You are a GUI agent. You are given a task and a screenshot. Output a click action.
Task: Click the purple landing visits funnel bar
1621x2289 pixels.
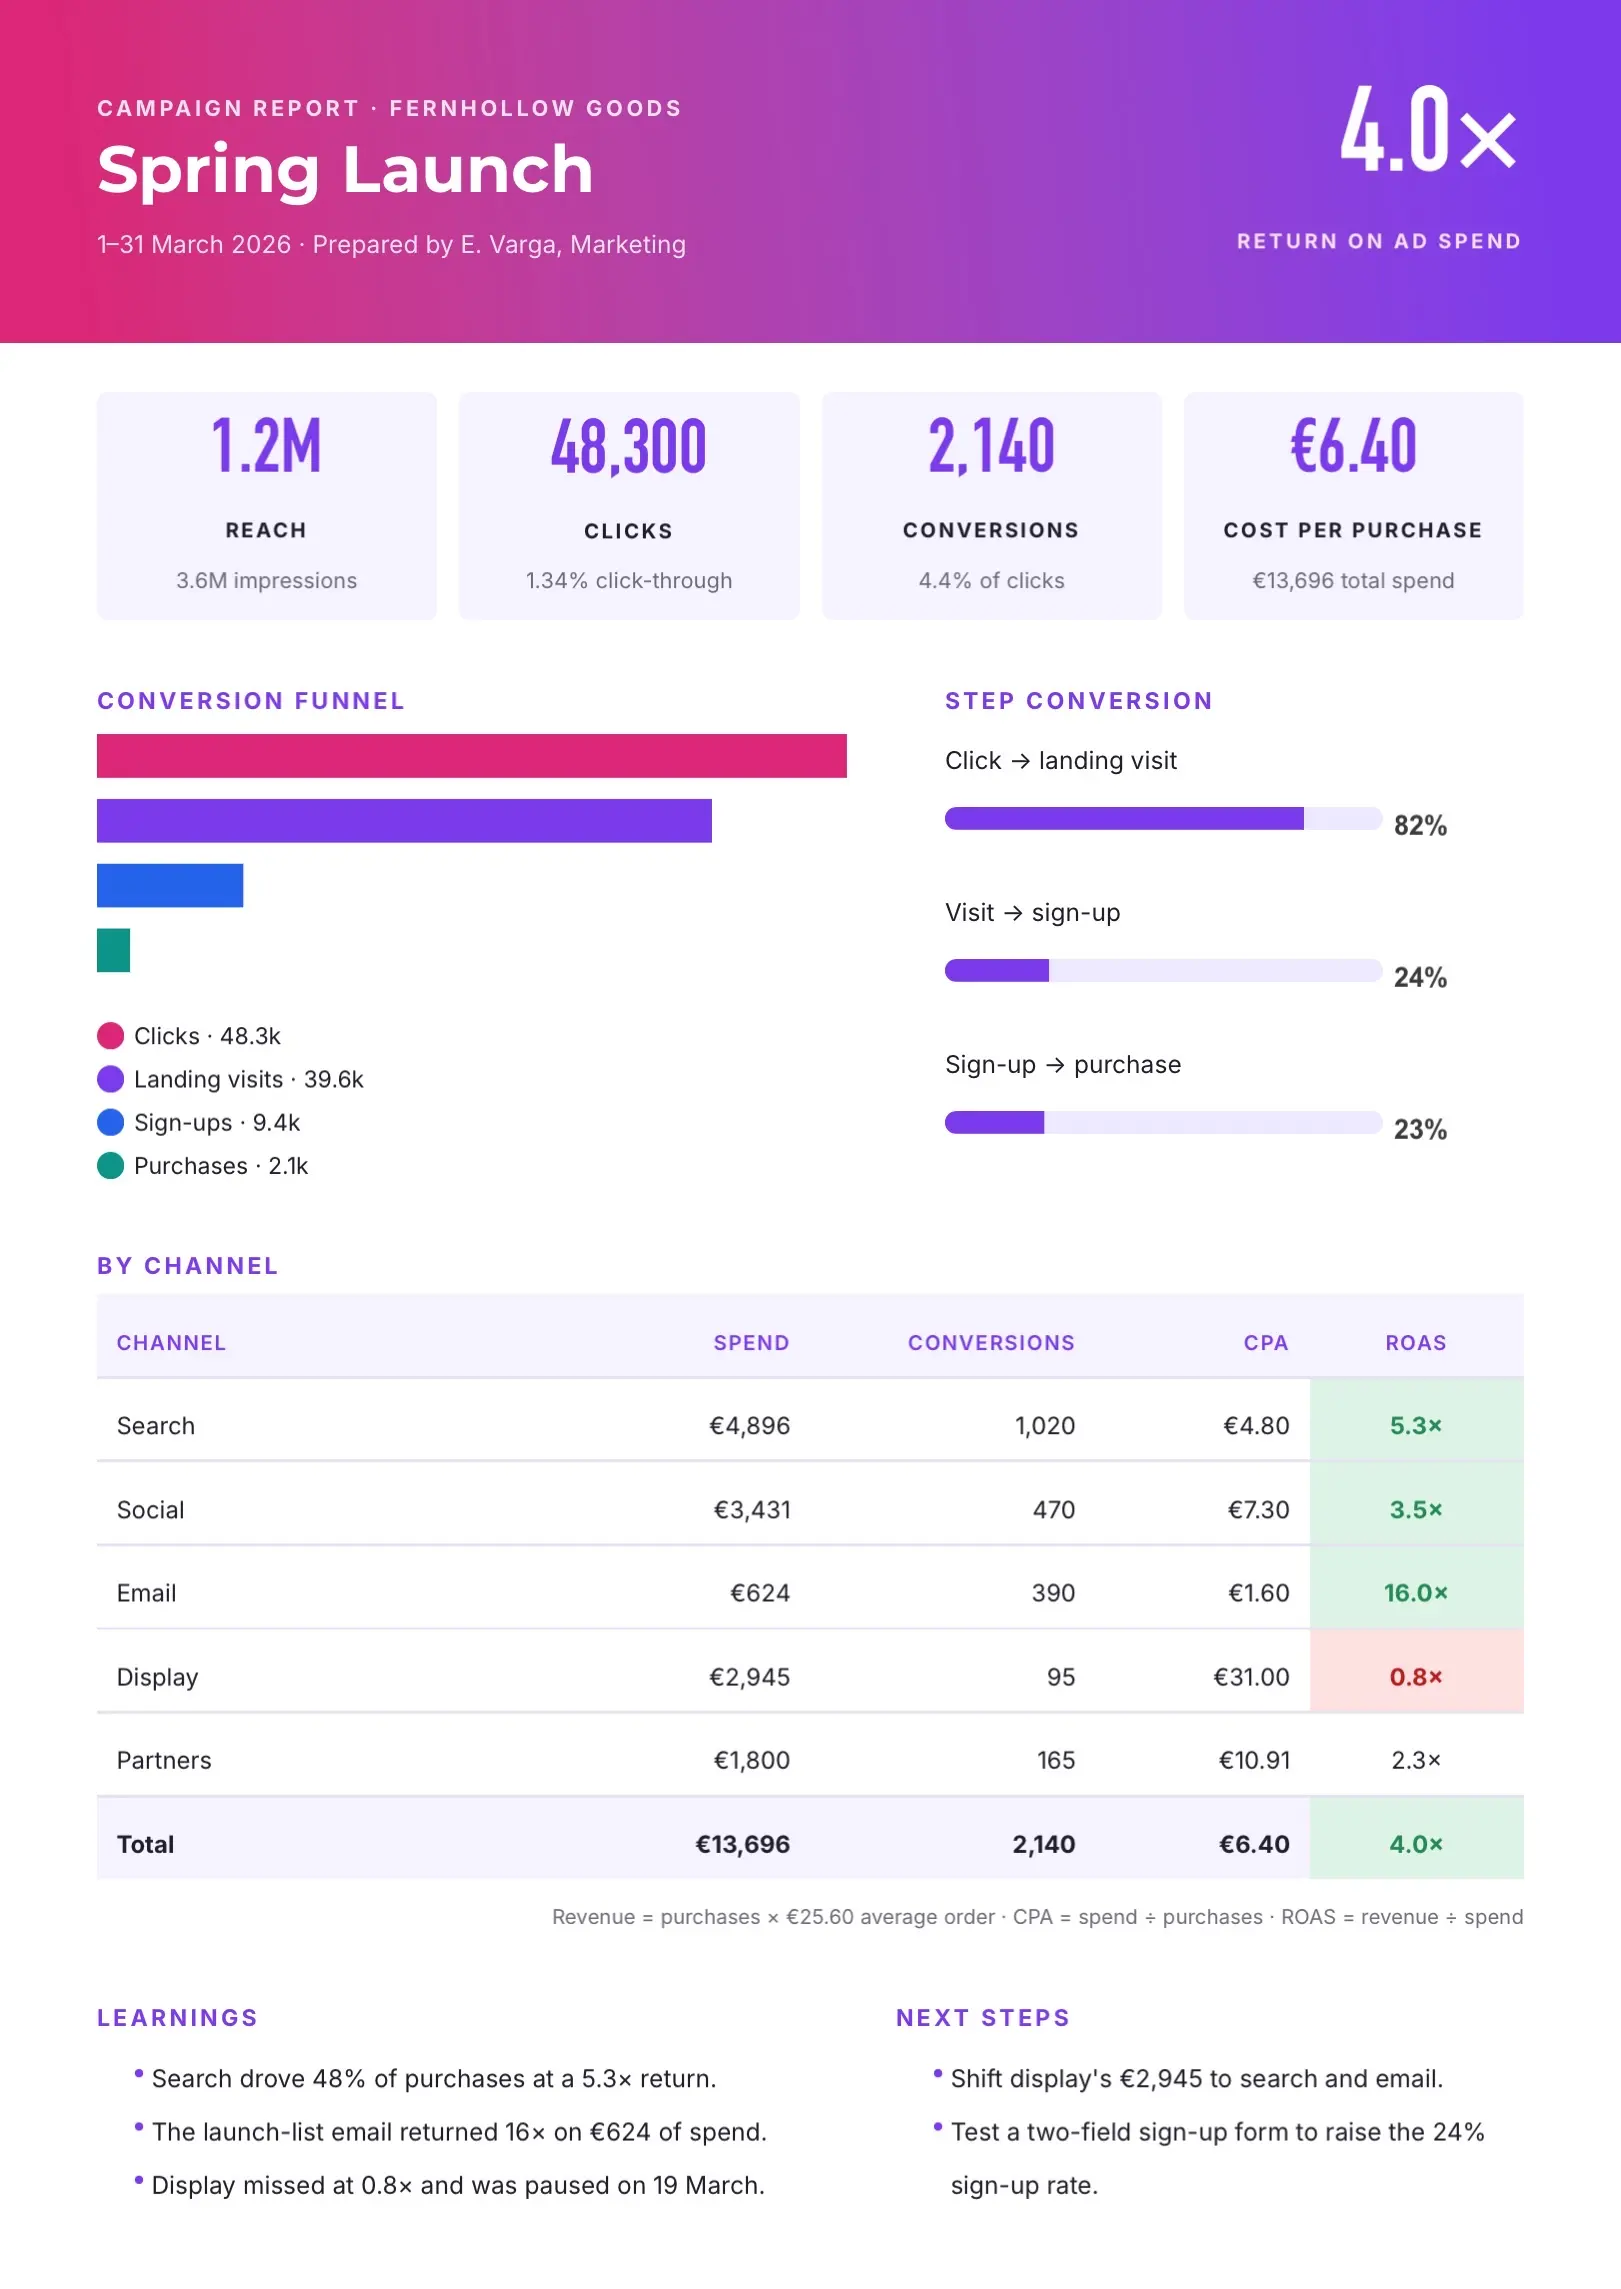(404, 821)
